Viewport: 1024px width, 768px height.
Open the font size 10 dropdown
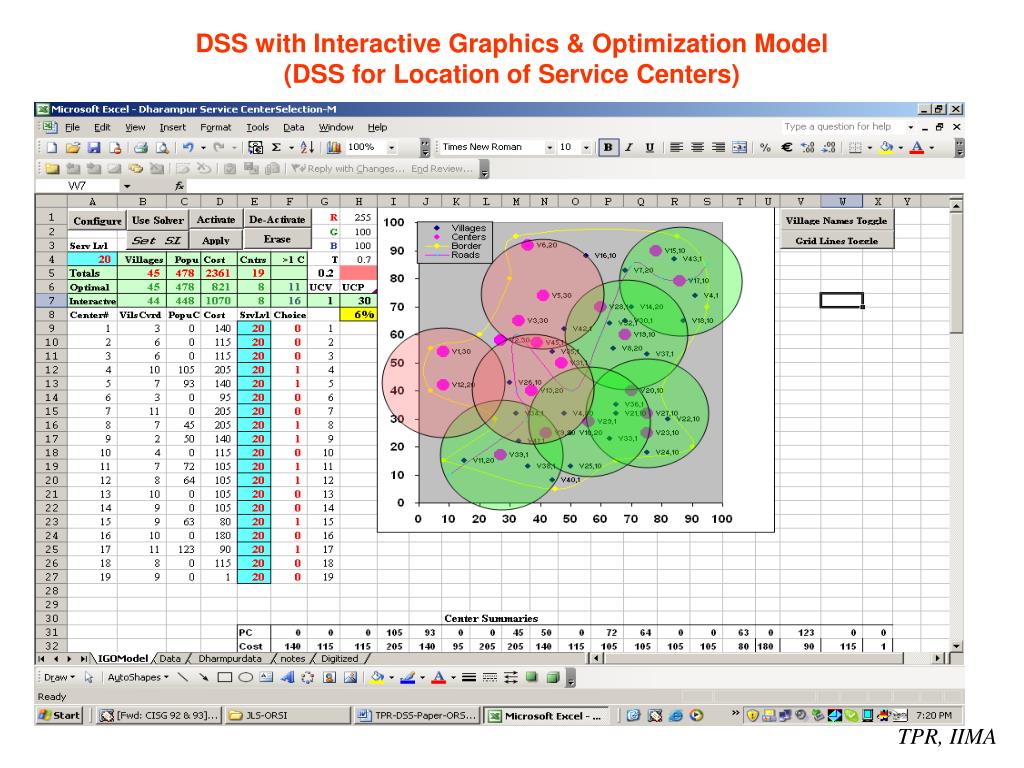tap(586, 148)
